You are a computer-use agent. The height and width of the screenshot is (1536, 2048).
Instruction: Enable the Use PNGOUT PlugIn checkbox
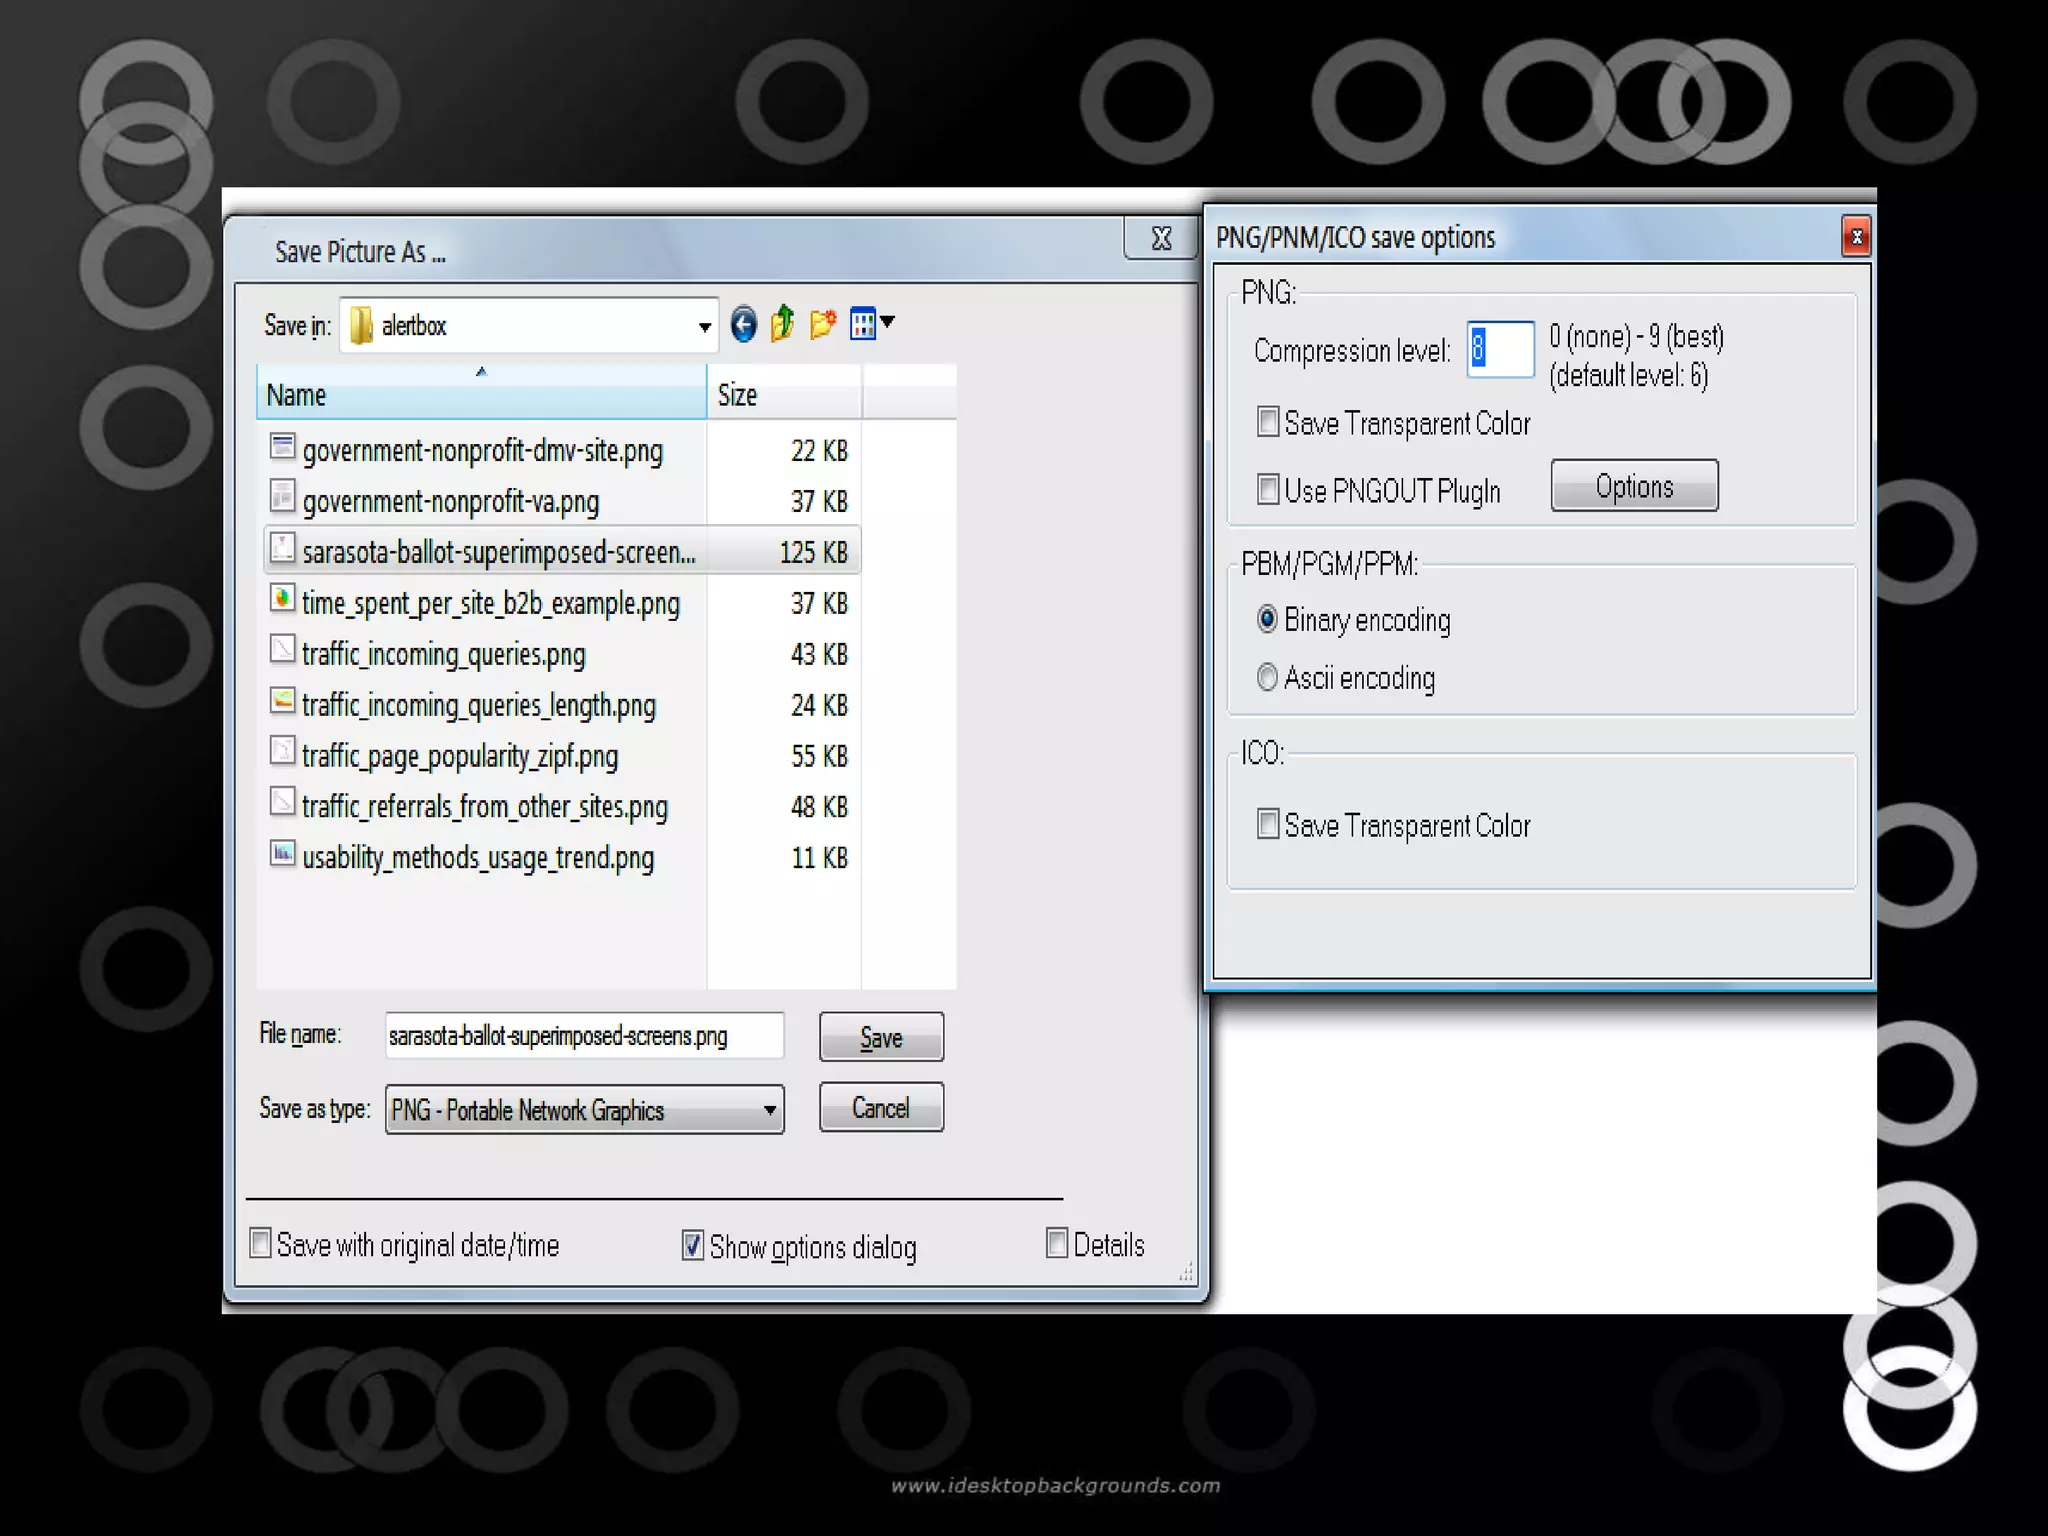pyautogui.click(x=1268, y=489)
